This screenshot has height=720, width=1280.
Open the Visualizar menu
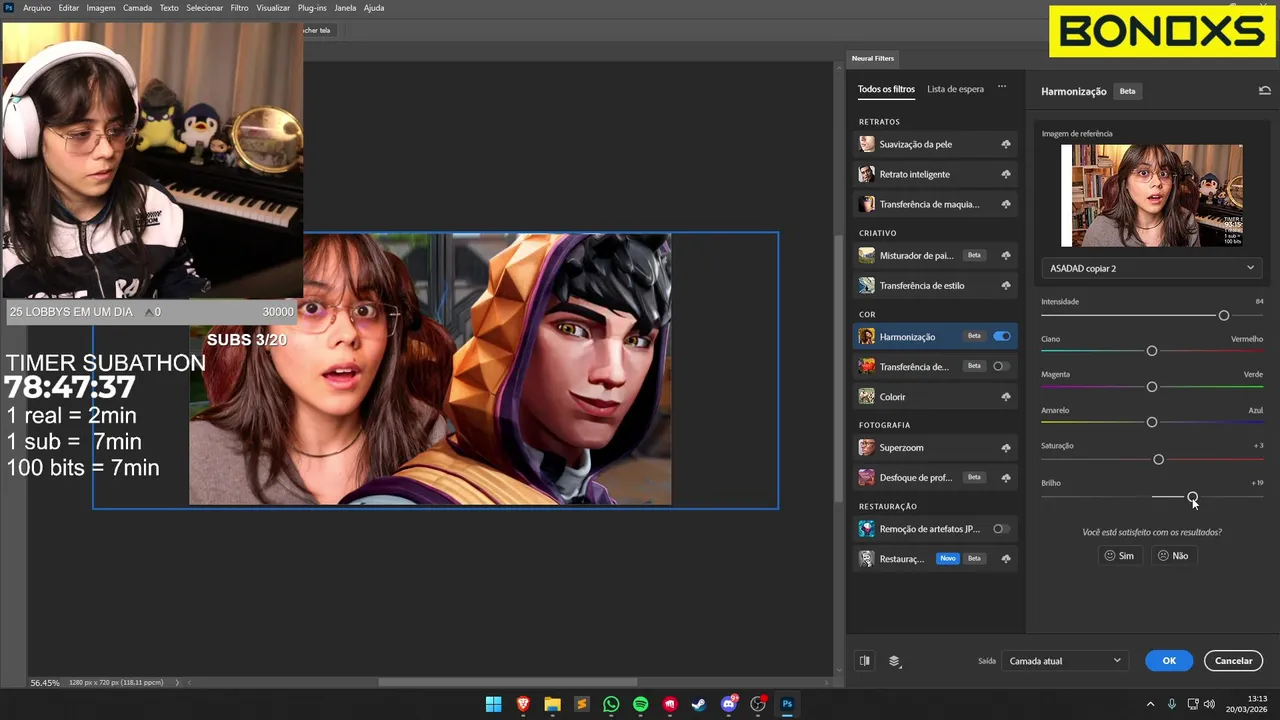tap(273, 8)
